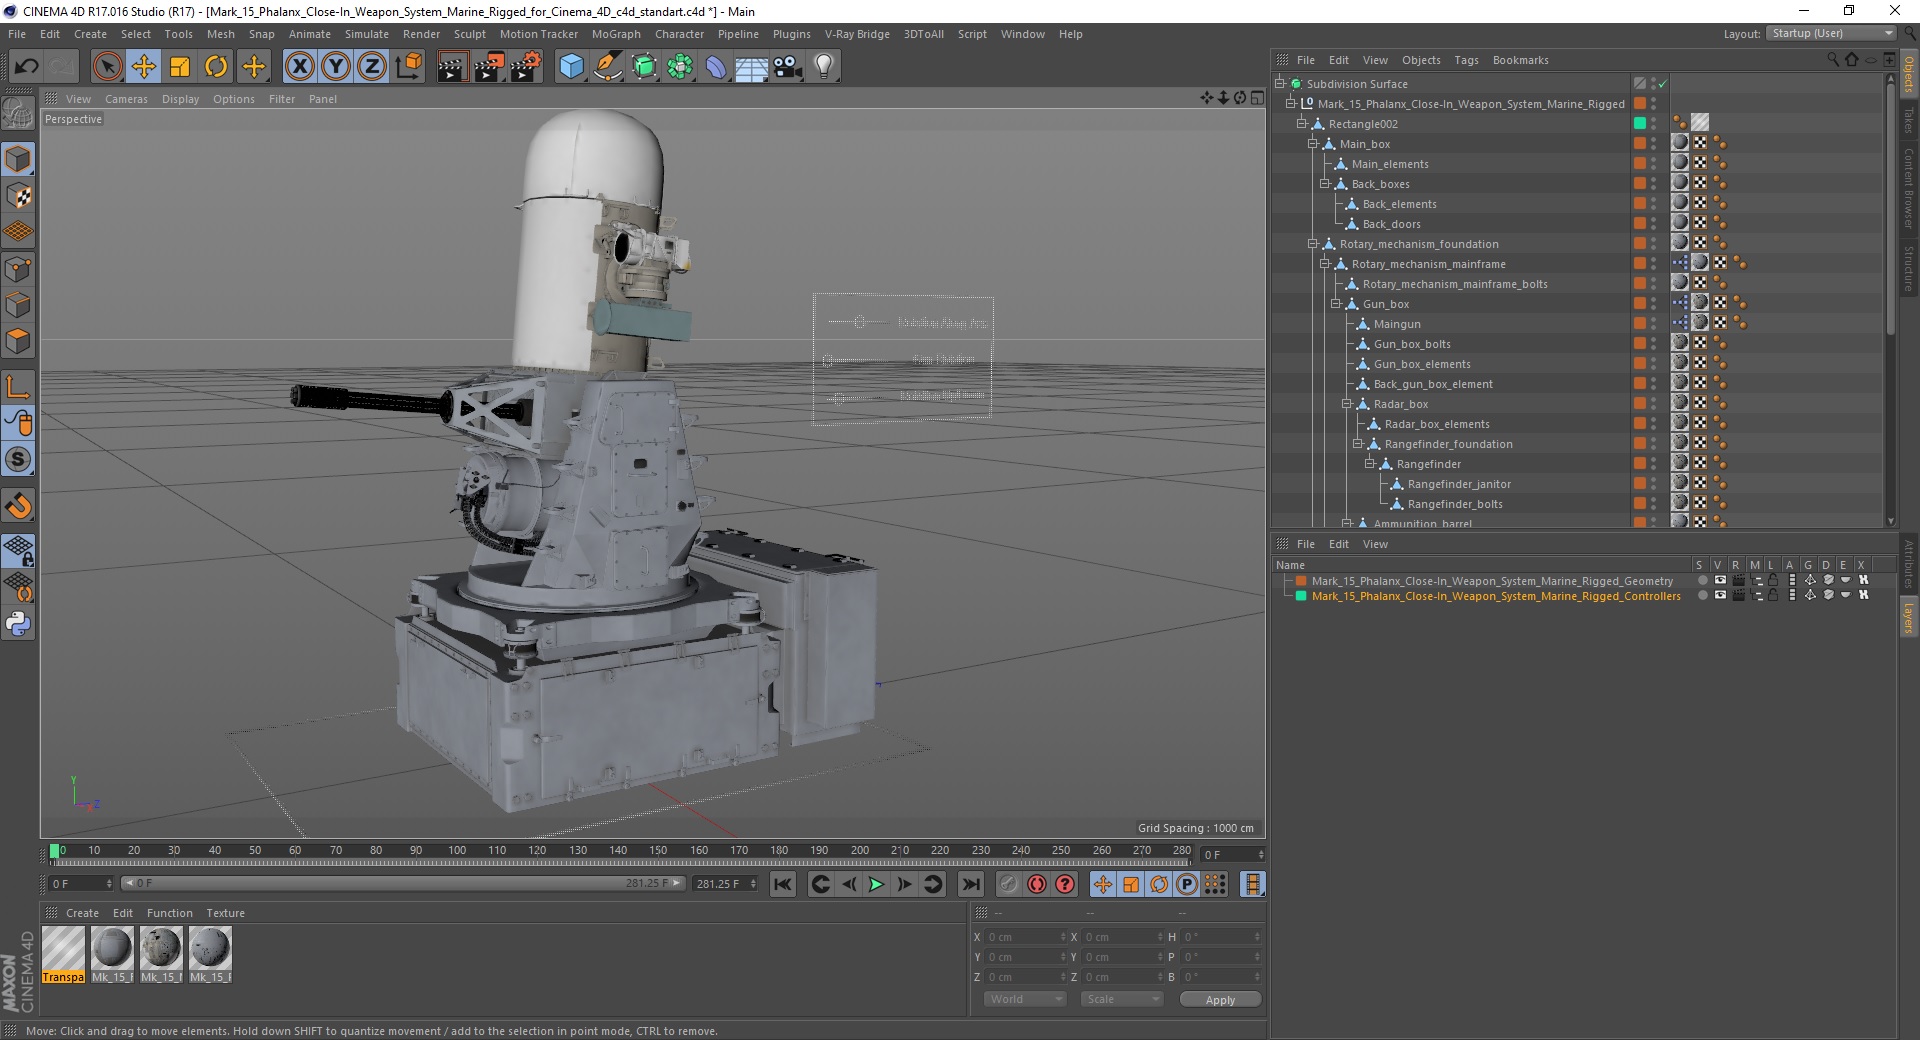
Task: Open the Layout dropdown Startup (User)
Action: (1831, 33)
